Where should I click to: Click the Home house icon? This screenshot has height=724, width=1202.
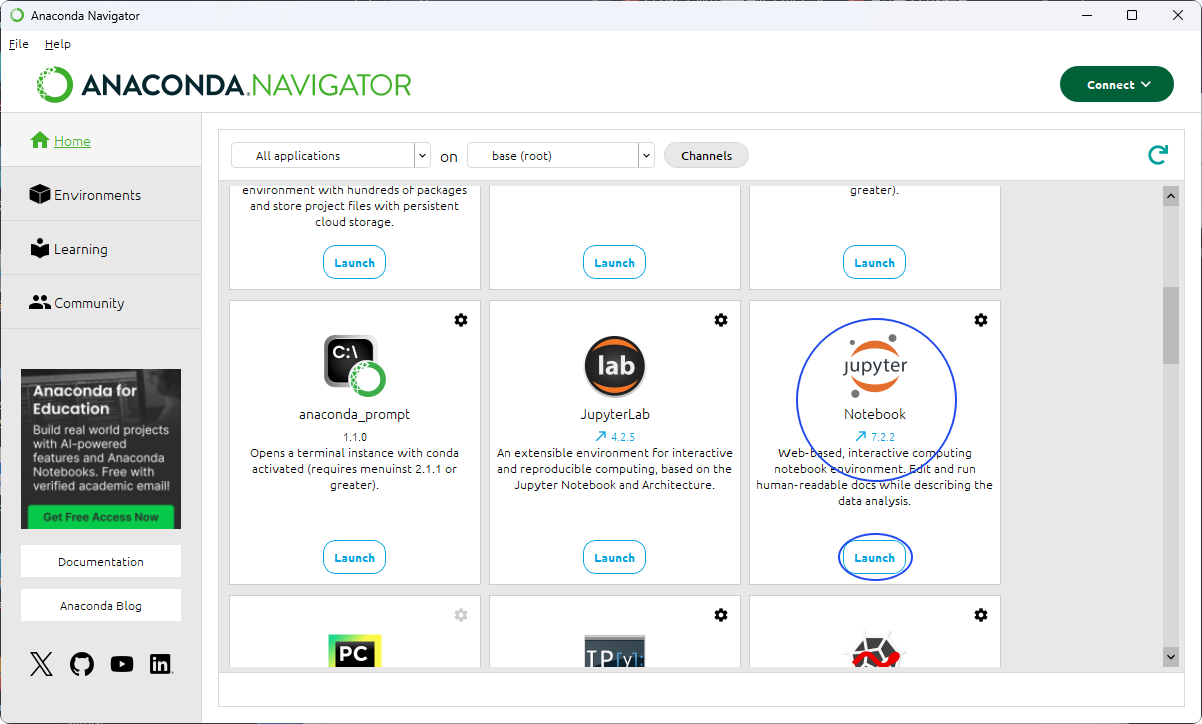point(40,141)
